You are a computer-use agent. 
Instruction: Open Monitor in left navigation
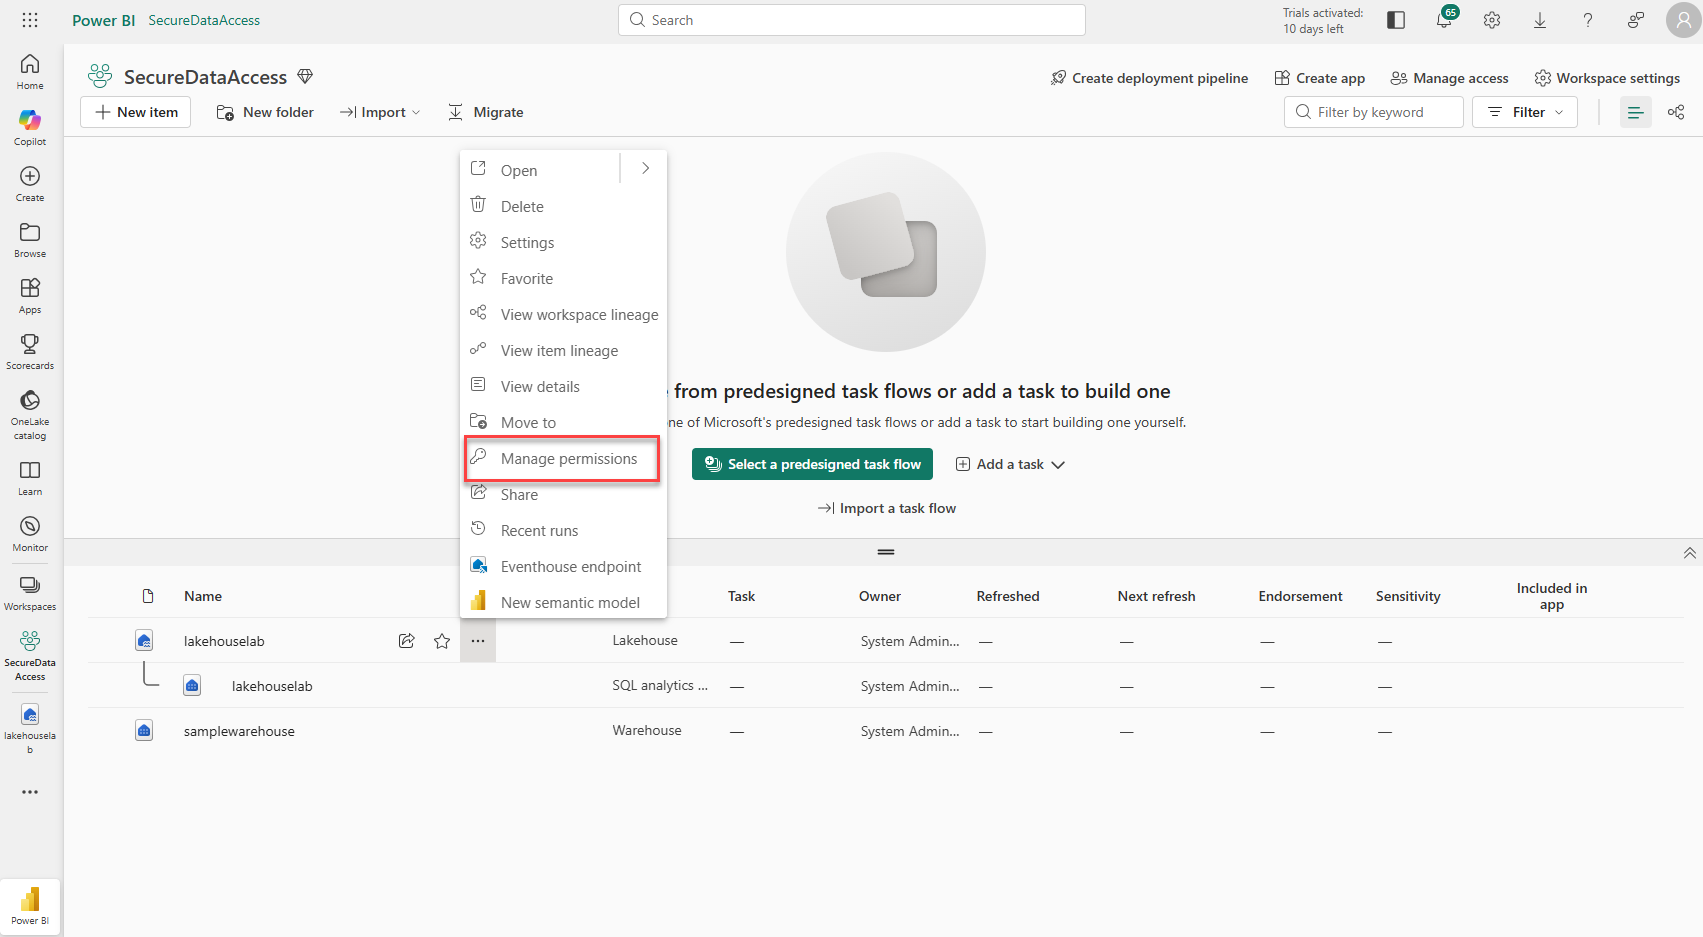[30, 534]
